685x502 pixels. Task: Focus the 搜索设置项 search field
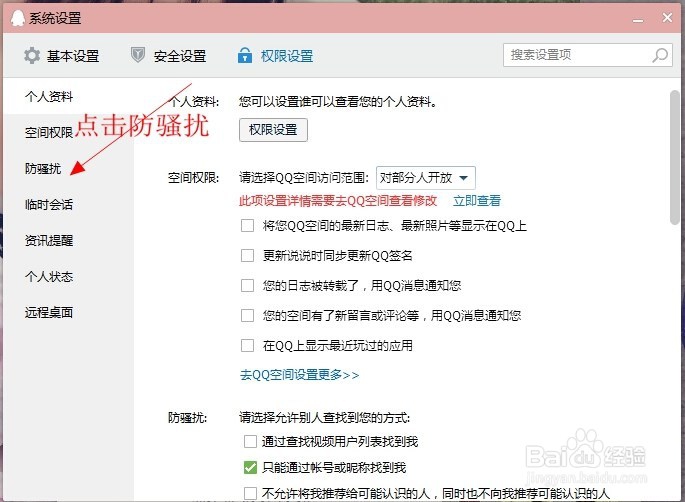point(588,55)
